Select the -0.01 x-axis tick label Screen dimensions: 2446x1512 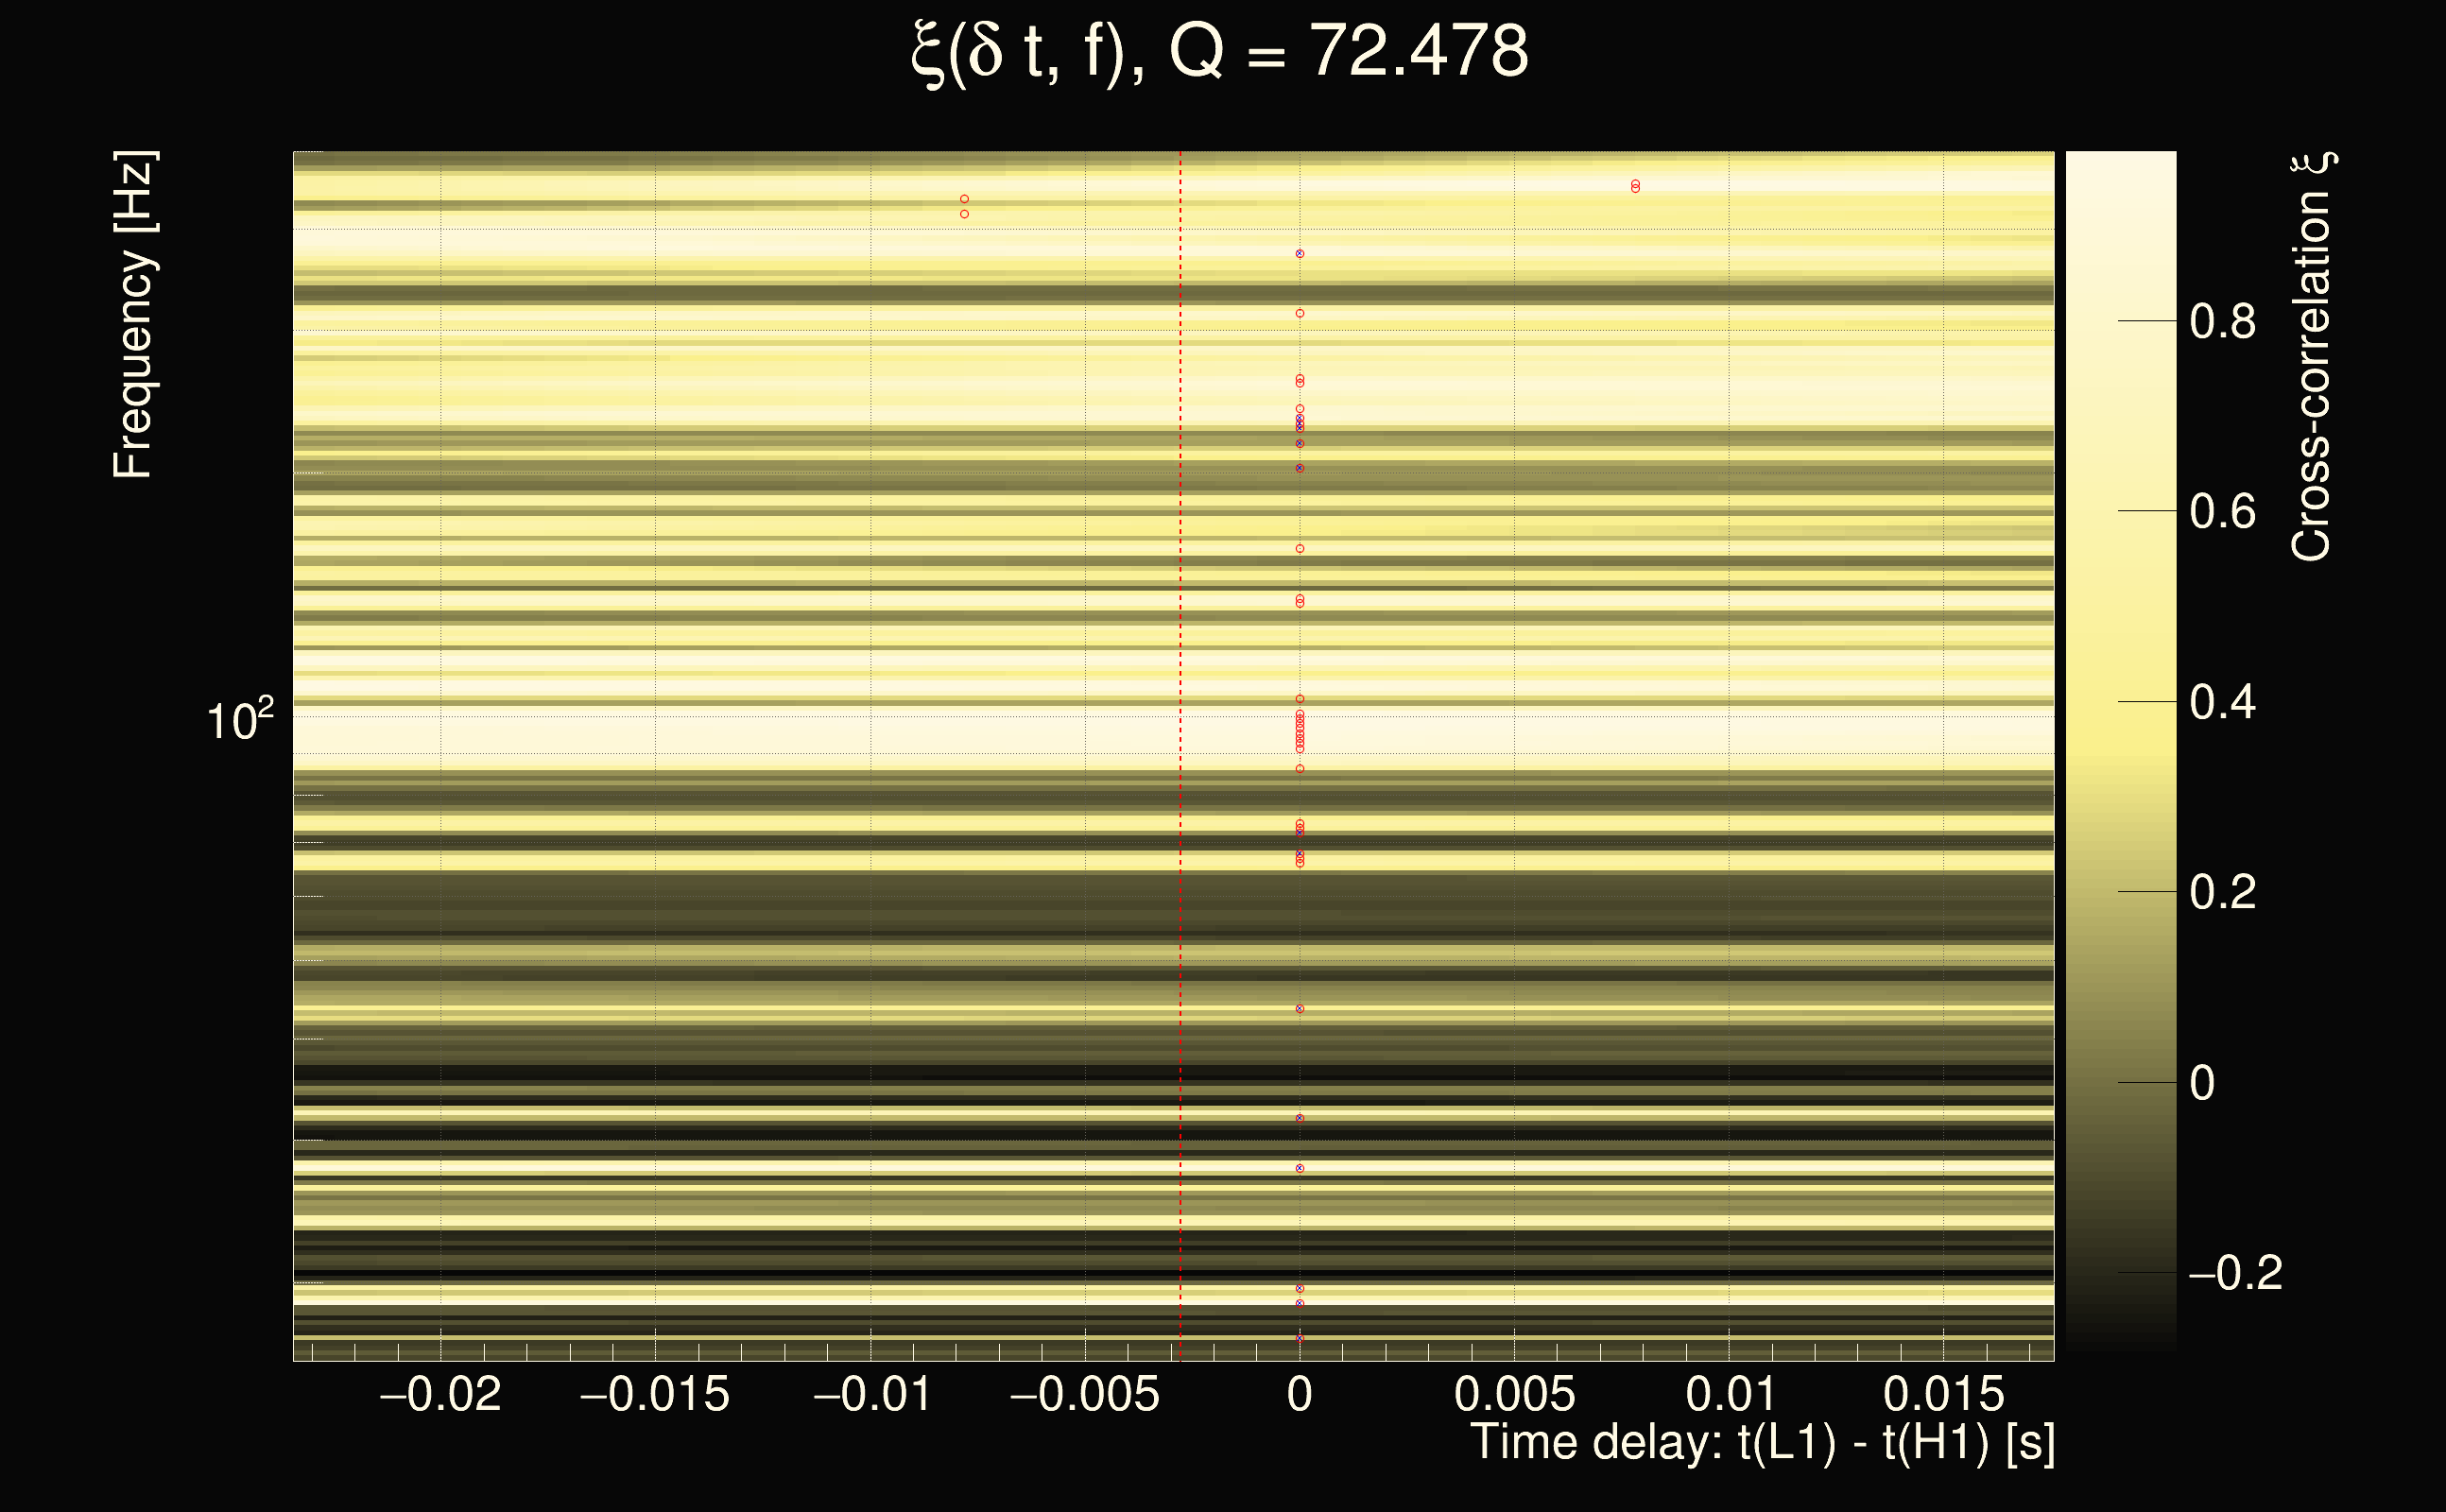coord(872,1394)
